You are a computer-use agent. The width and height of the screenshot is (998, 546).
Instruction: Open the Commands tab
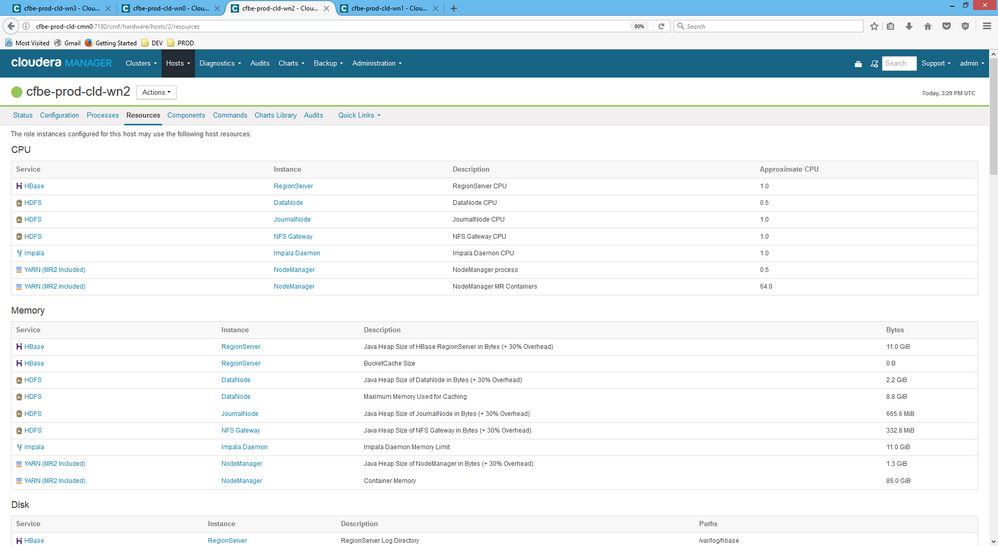(230, 115)
